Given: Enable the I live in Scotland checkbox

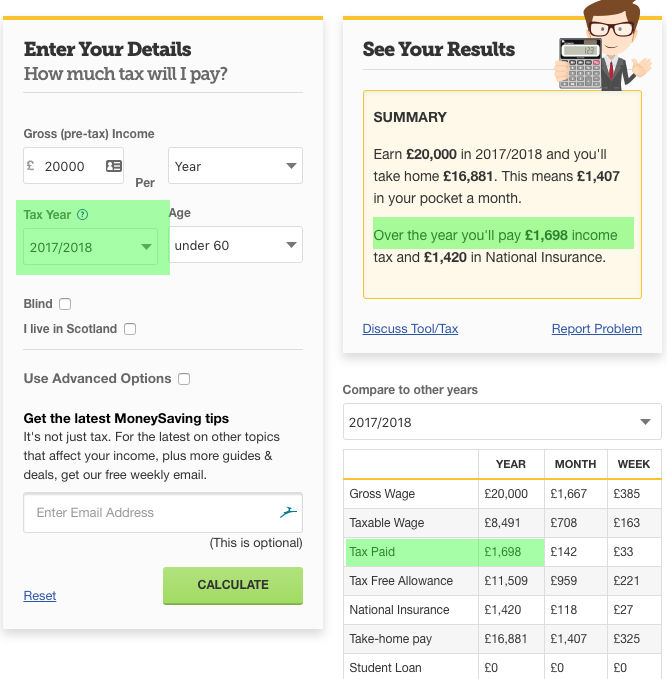Looking at the screenshot, I should [x=130, y=329].
